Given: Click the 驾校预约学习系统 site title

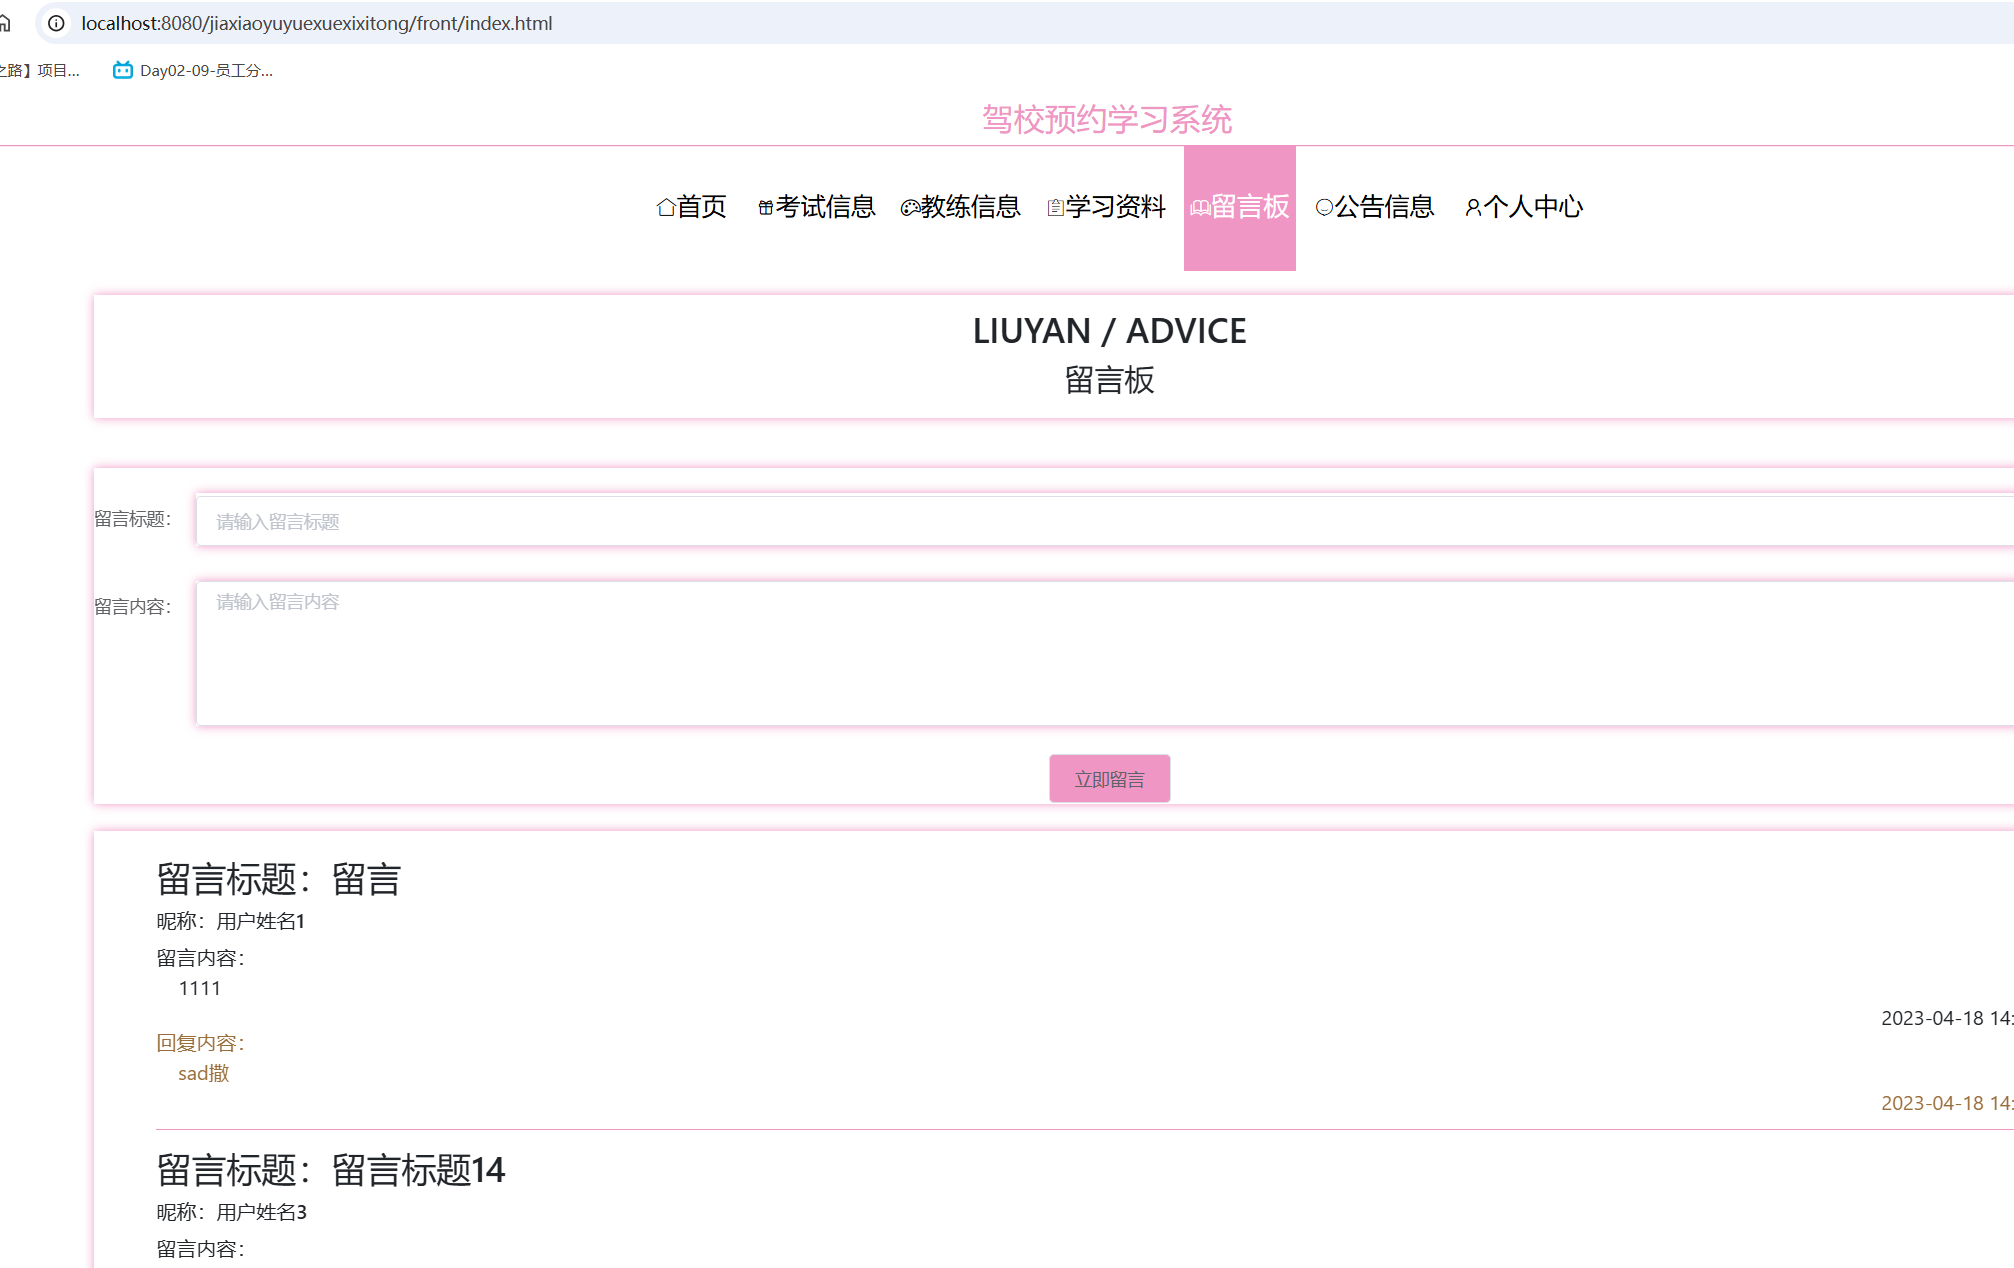Looking at the screenshot, I should [x=1107, y=119].
